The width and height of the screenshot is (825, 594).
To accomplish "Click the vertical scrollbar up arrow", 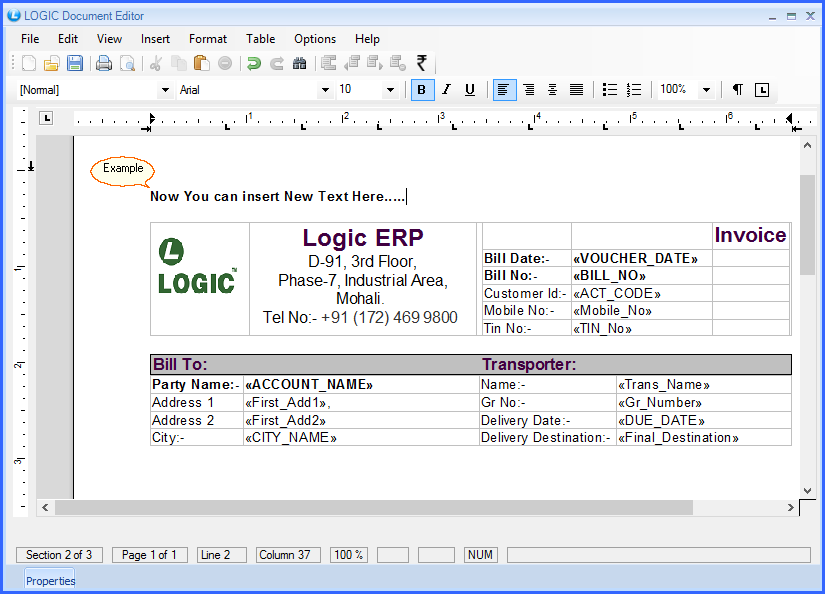I will (807, 145).
